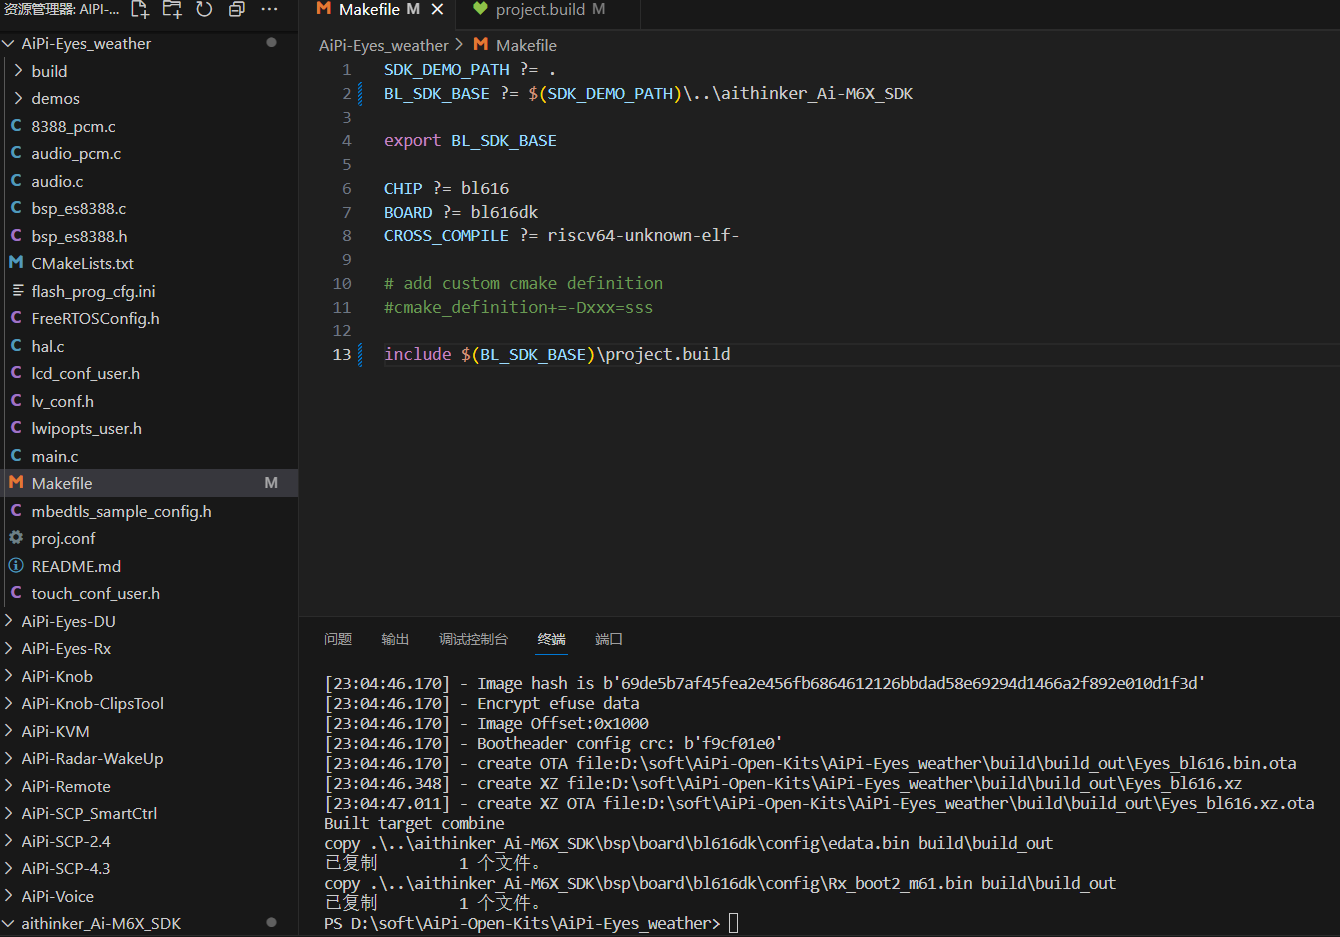The height and width of the screenshot is (937, 1340).
Task: Open lcd_conf_user.h file
Action: click(149, 374)
